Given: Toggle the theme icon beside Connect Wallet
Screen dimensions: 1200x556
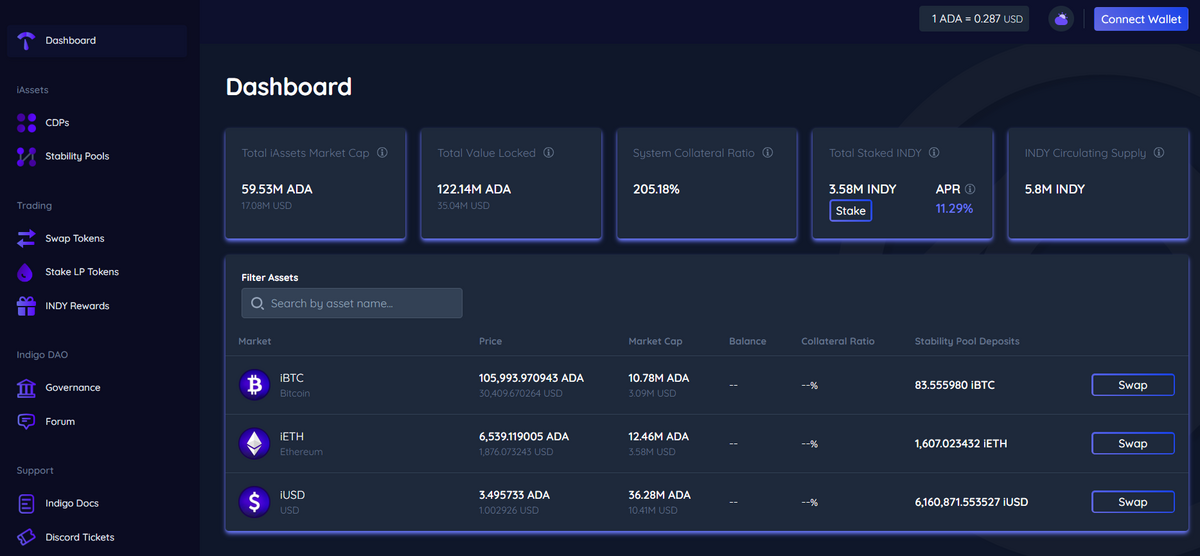Looking at the screenshot, I should [1061, 19].
